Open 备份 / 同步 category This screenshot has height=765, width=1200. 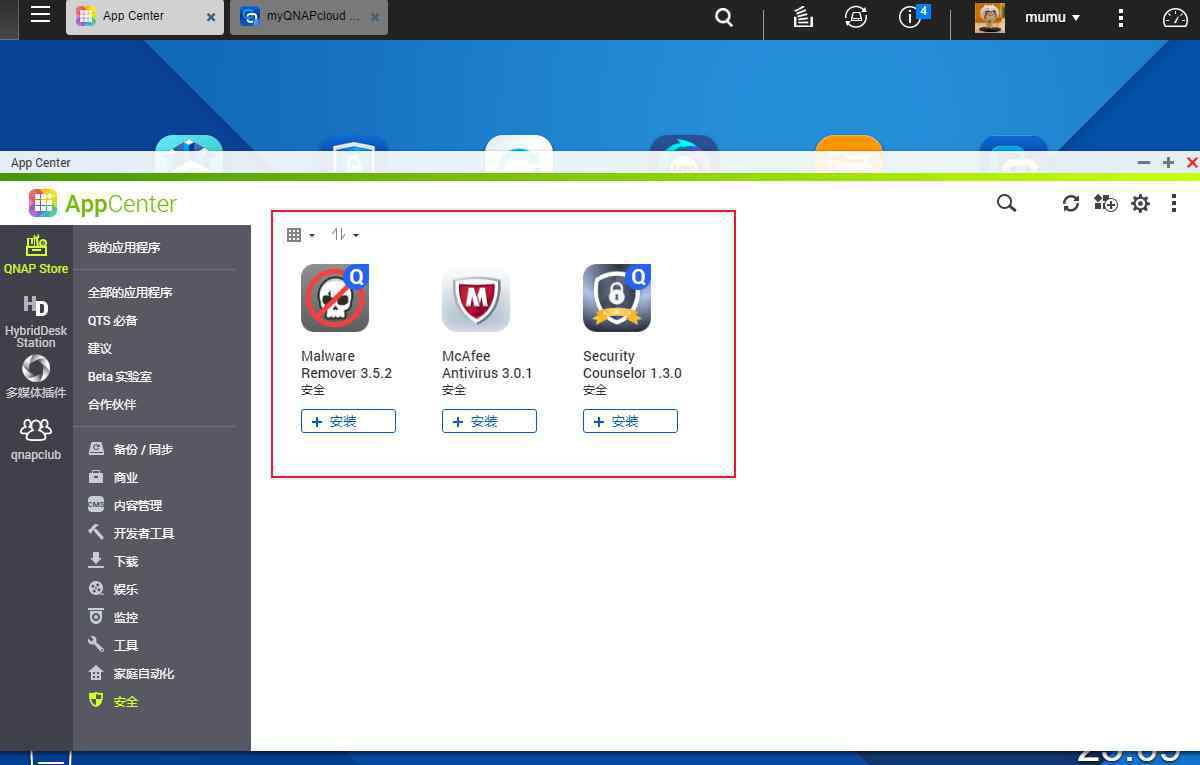pos(131,449)
